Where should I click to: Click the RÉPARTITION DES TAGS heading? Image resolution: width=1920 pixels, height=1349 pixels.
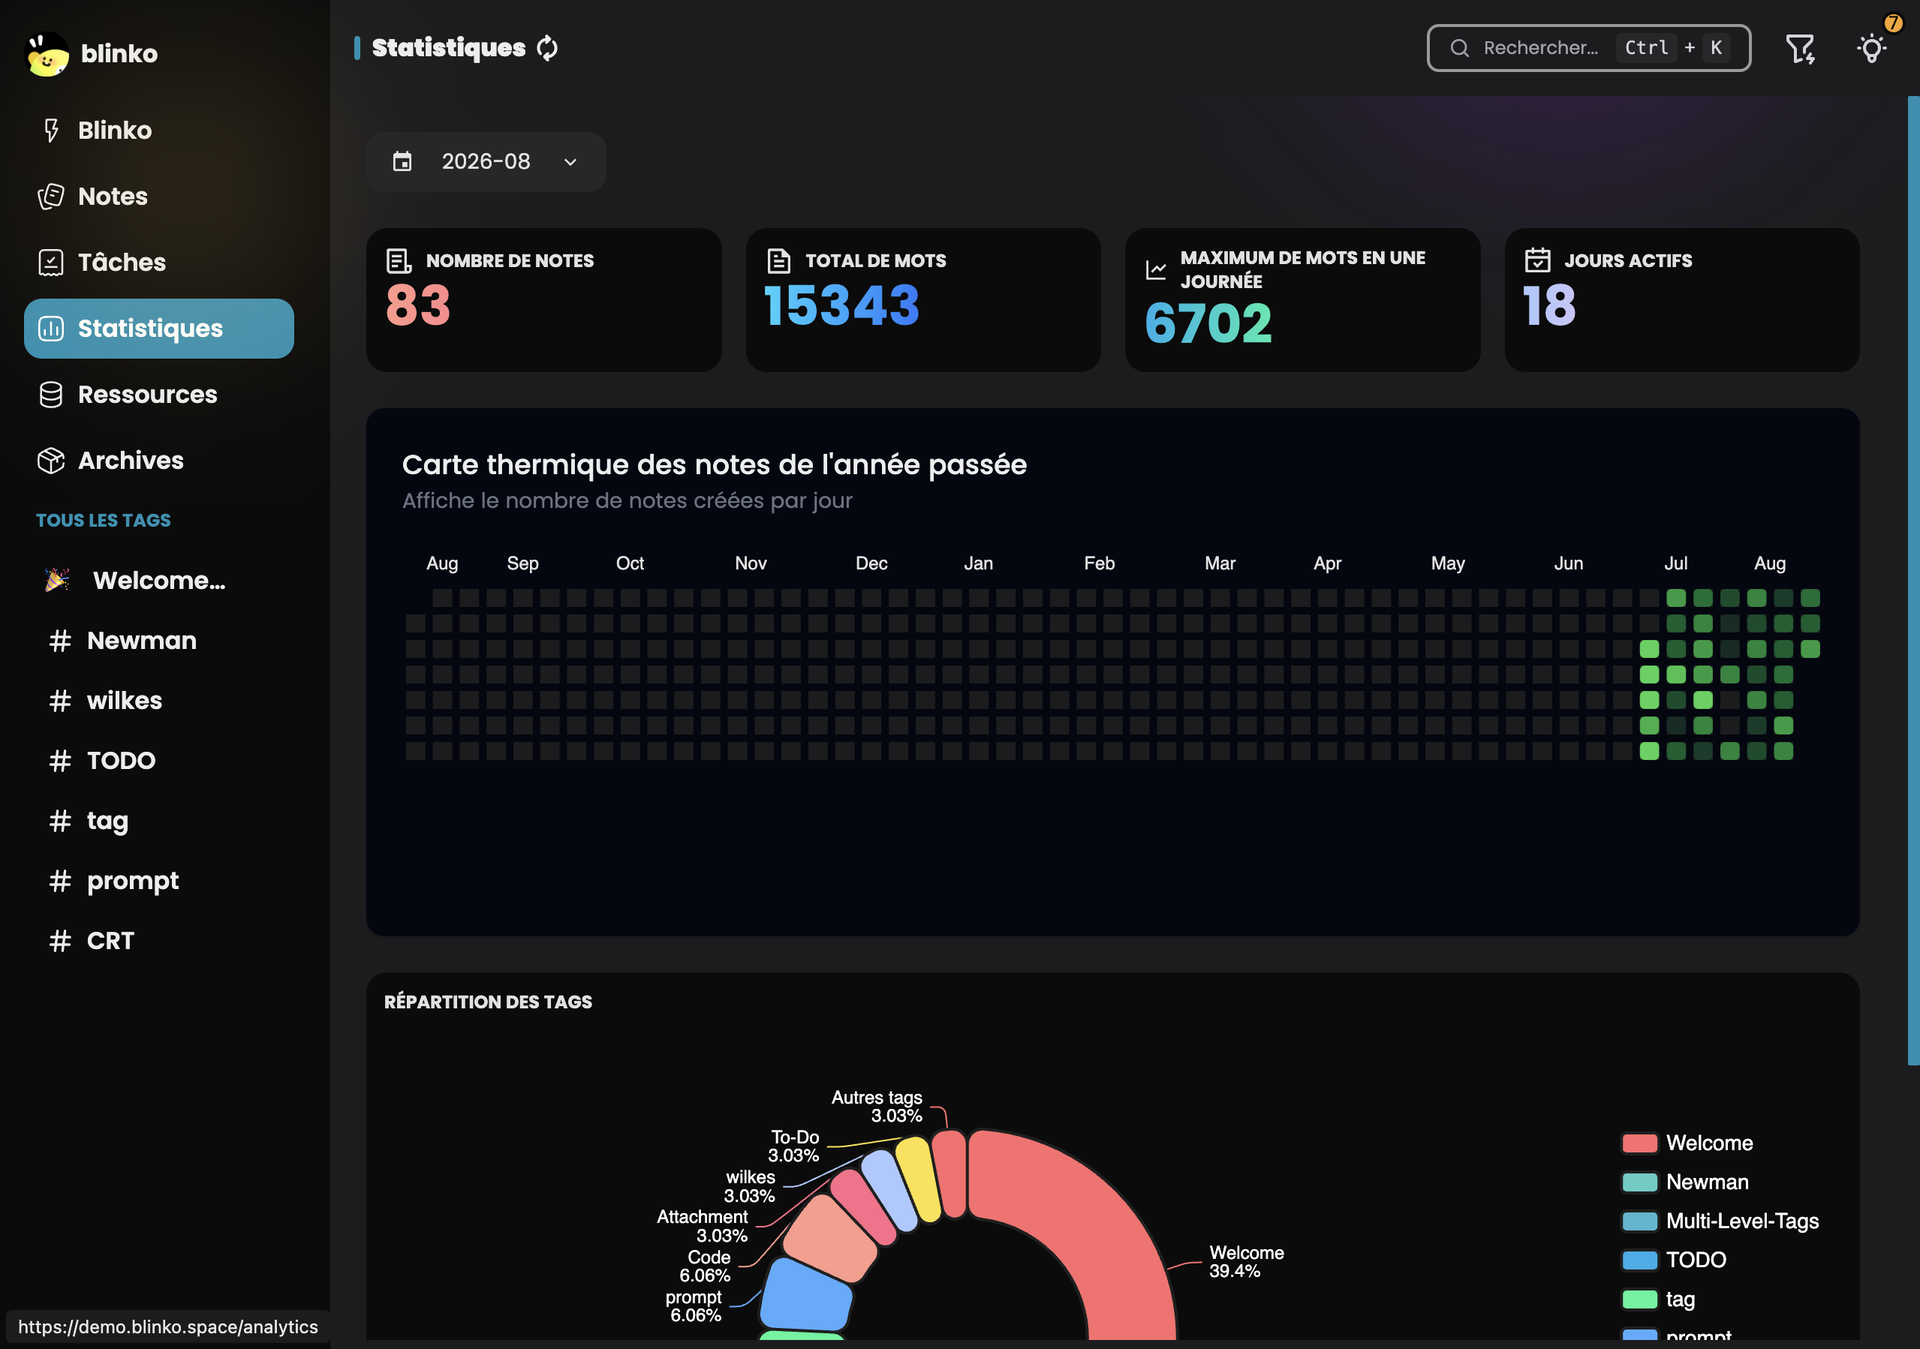[x=488, y=1002]
